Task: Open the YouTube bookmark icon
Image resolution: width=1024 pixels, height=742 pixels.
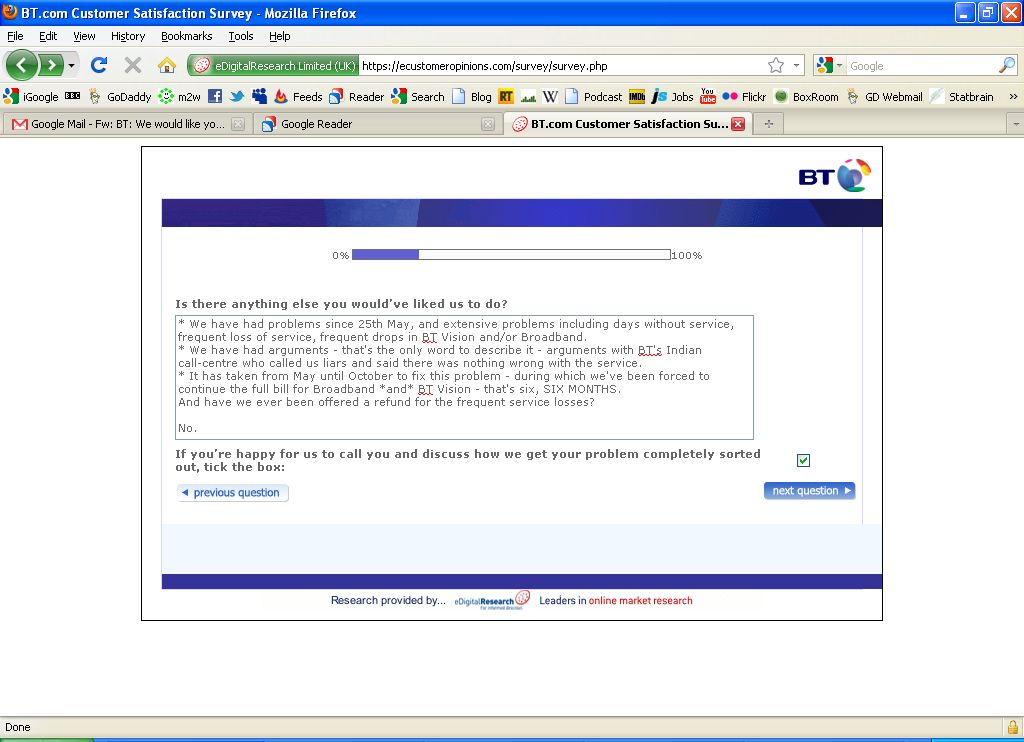Action: pyautogui.click(x=708, y=97)
